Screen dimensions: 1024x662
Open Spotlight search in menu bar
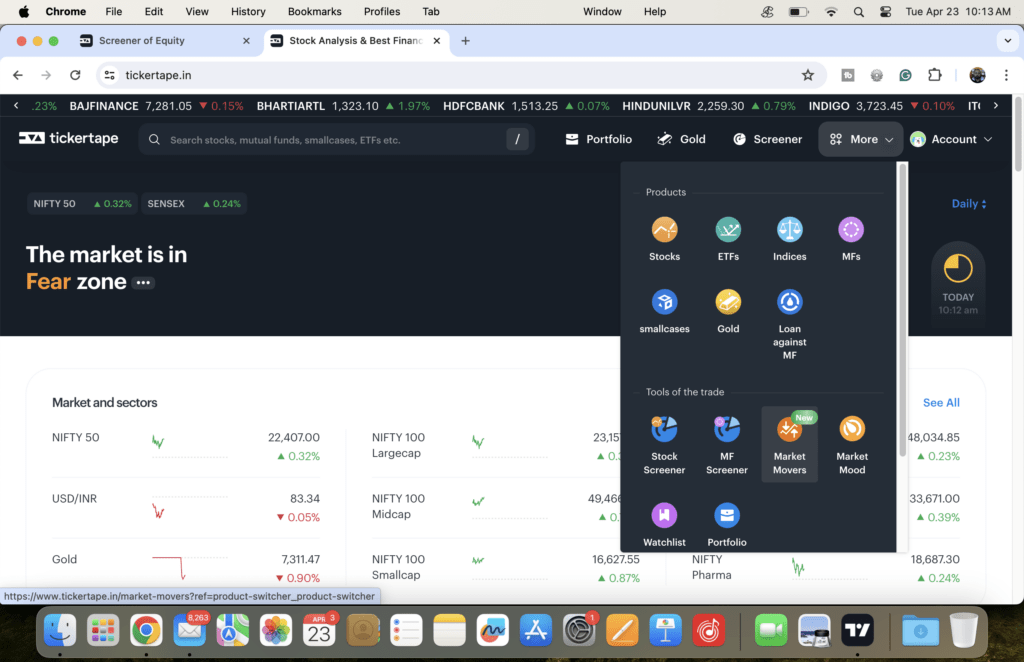(858, 12)
